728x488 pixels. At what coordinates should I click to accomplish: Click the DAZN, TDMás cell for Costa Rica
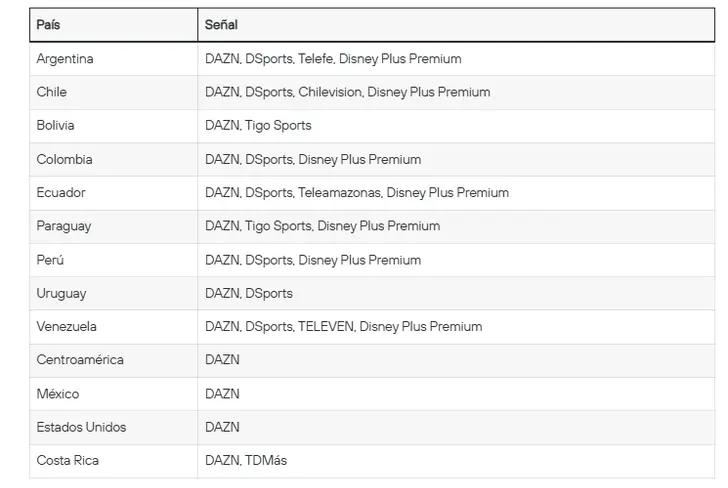(246, 461)
